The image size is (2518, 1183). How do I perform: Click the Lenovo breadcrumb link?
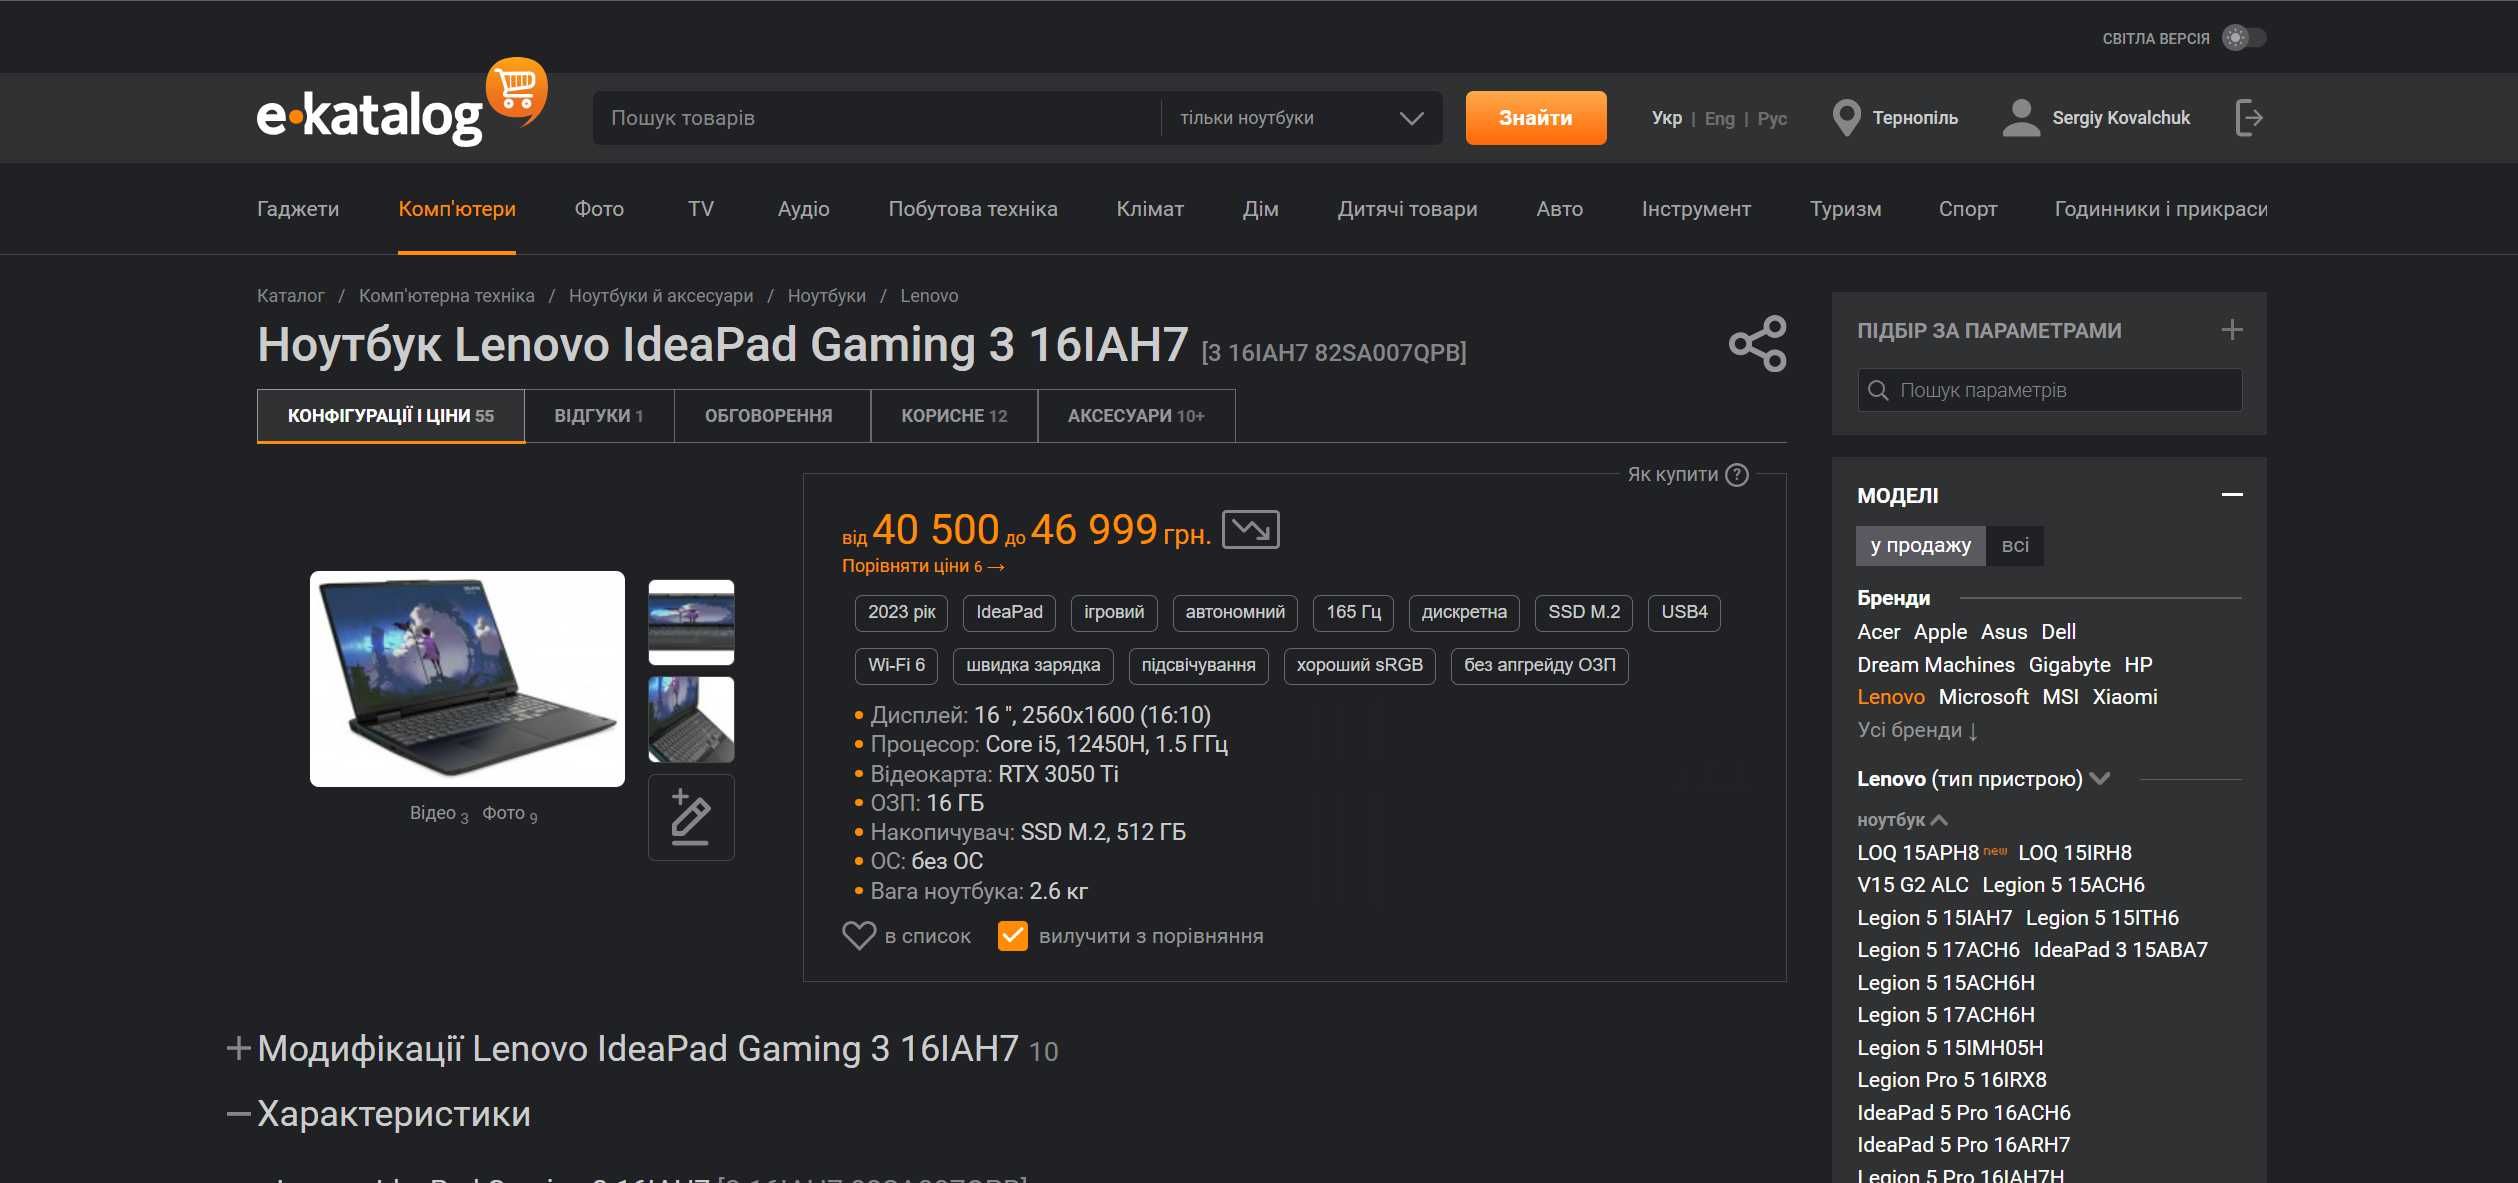point(929,296)
